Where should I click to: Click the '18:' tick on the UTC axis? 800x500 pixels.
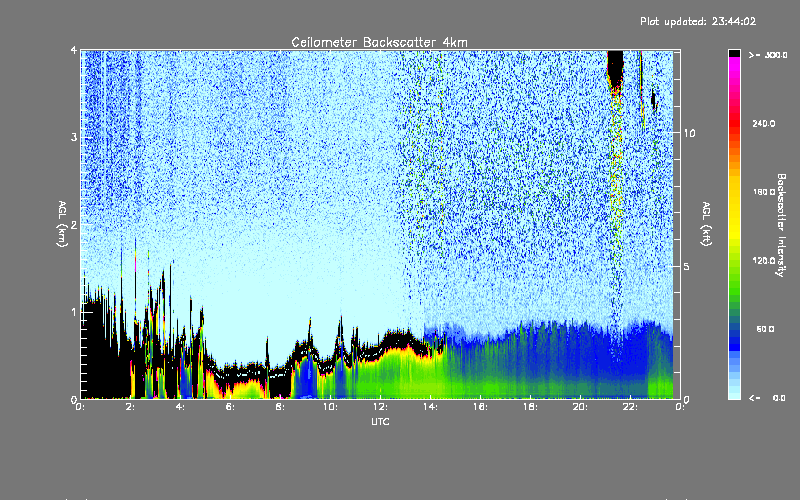coord(530,407)
